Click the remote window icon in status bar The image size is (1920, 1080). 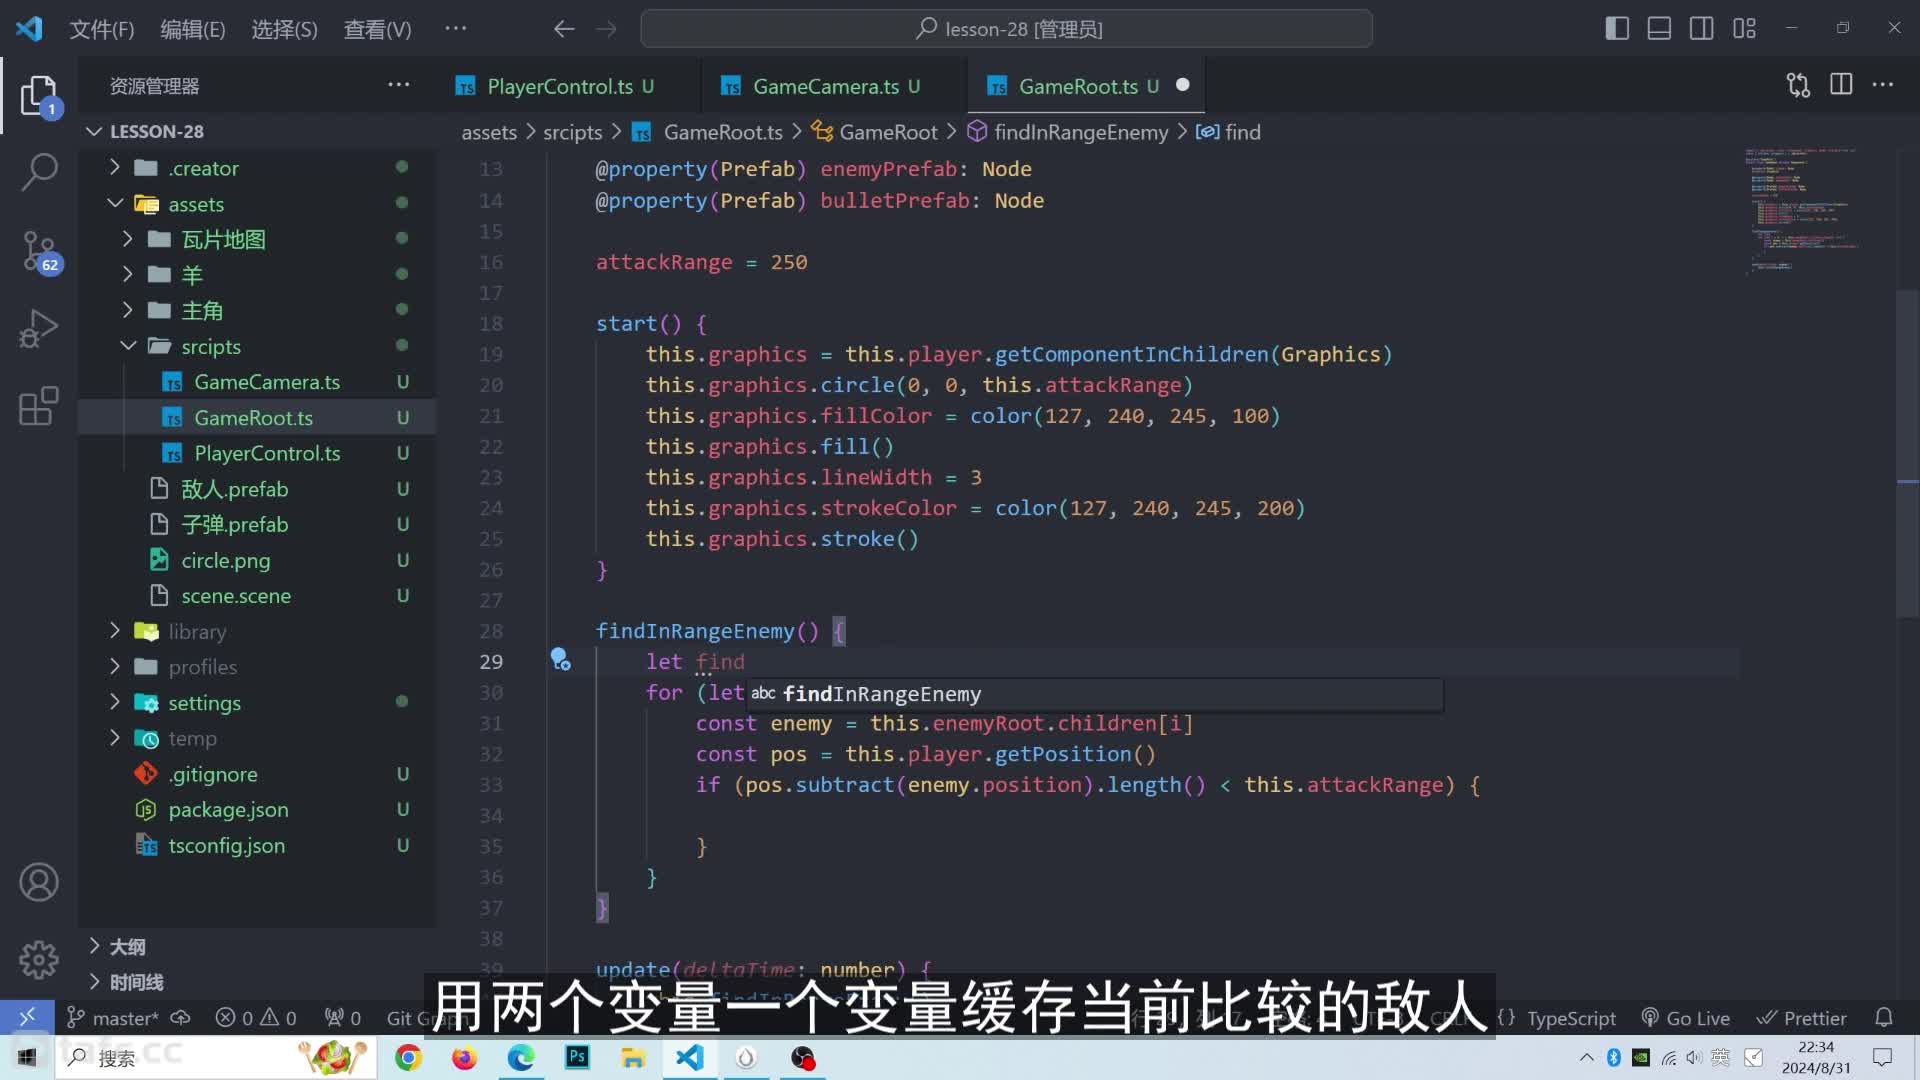[x=26, y=1017]
